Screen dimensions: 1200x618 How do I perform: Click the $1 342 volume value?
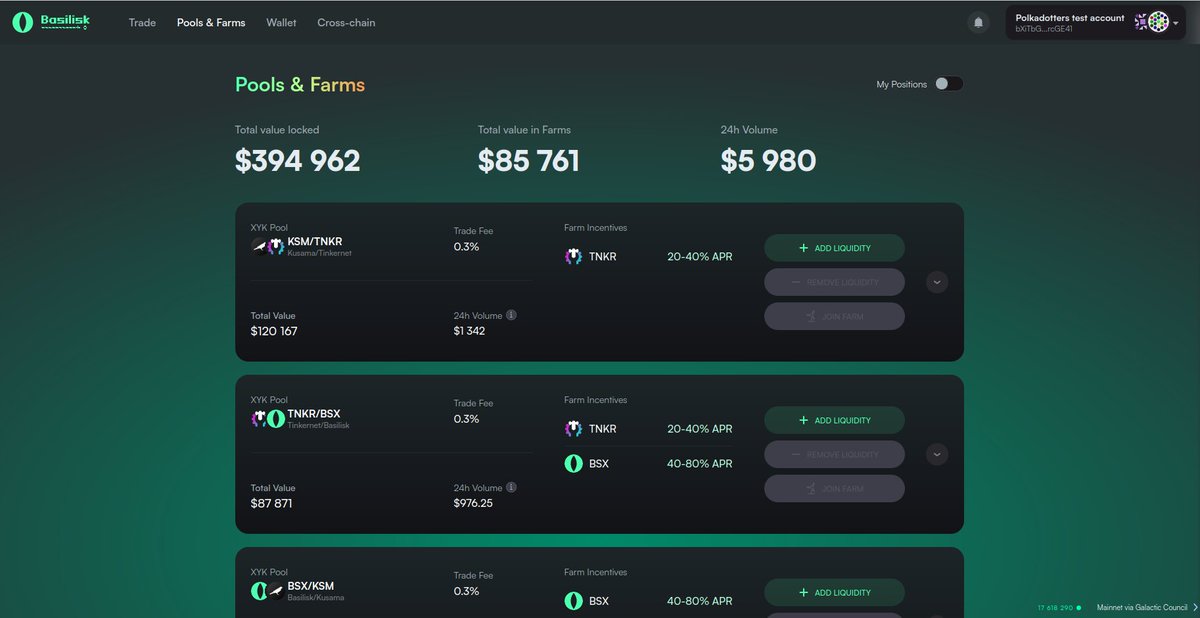point(469,331)
